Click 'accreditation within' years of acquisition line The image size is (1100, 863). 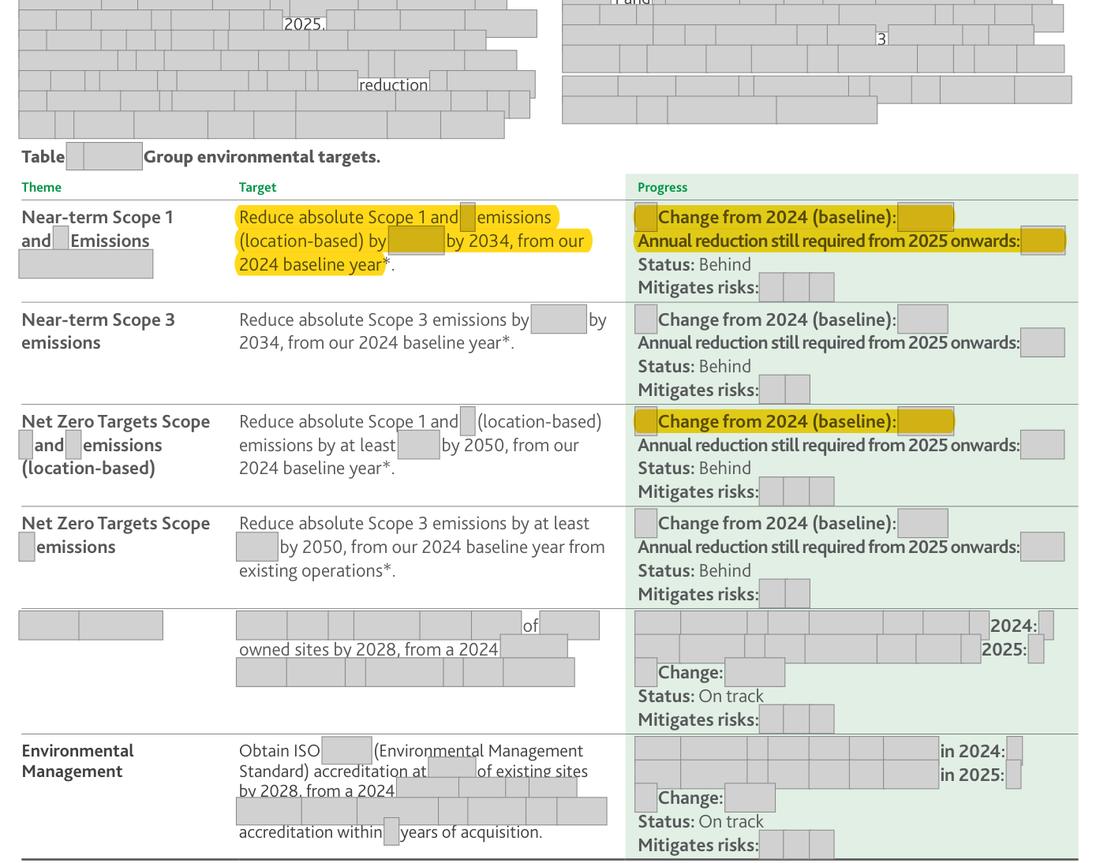point(310,832)
